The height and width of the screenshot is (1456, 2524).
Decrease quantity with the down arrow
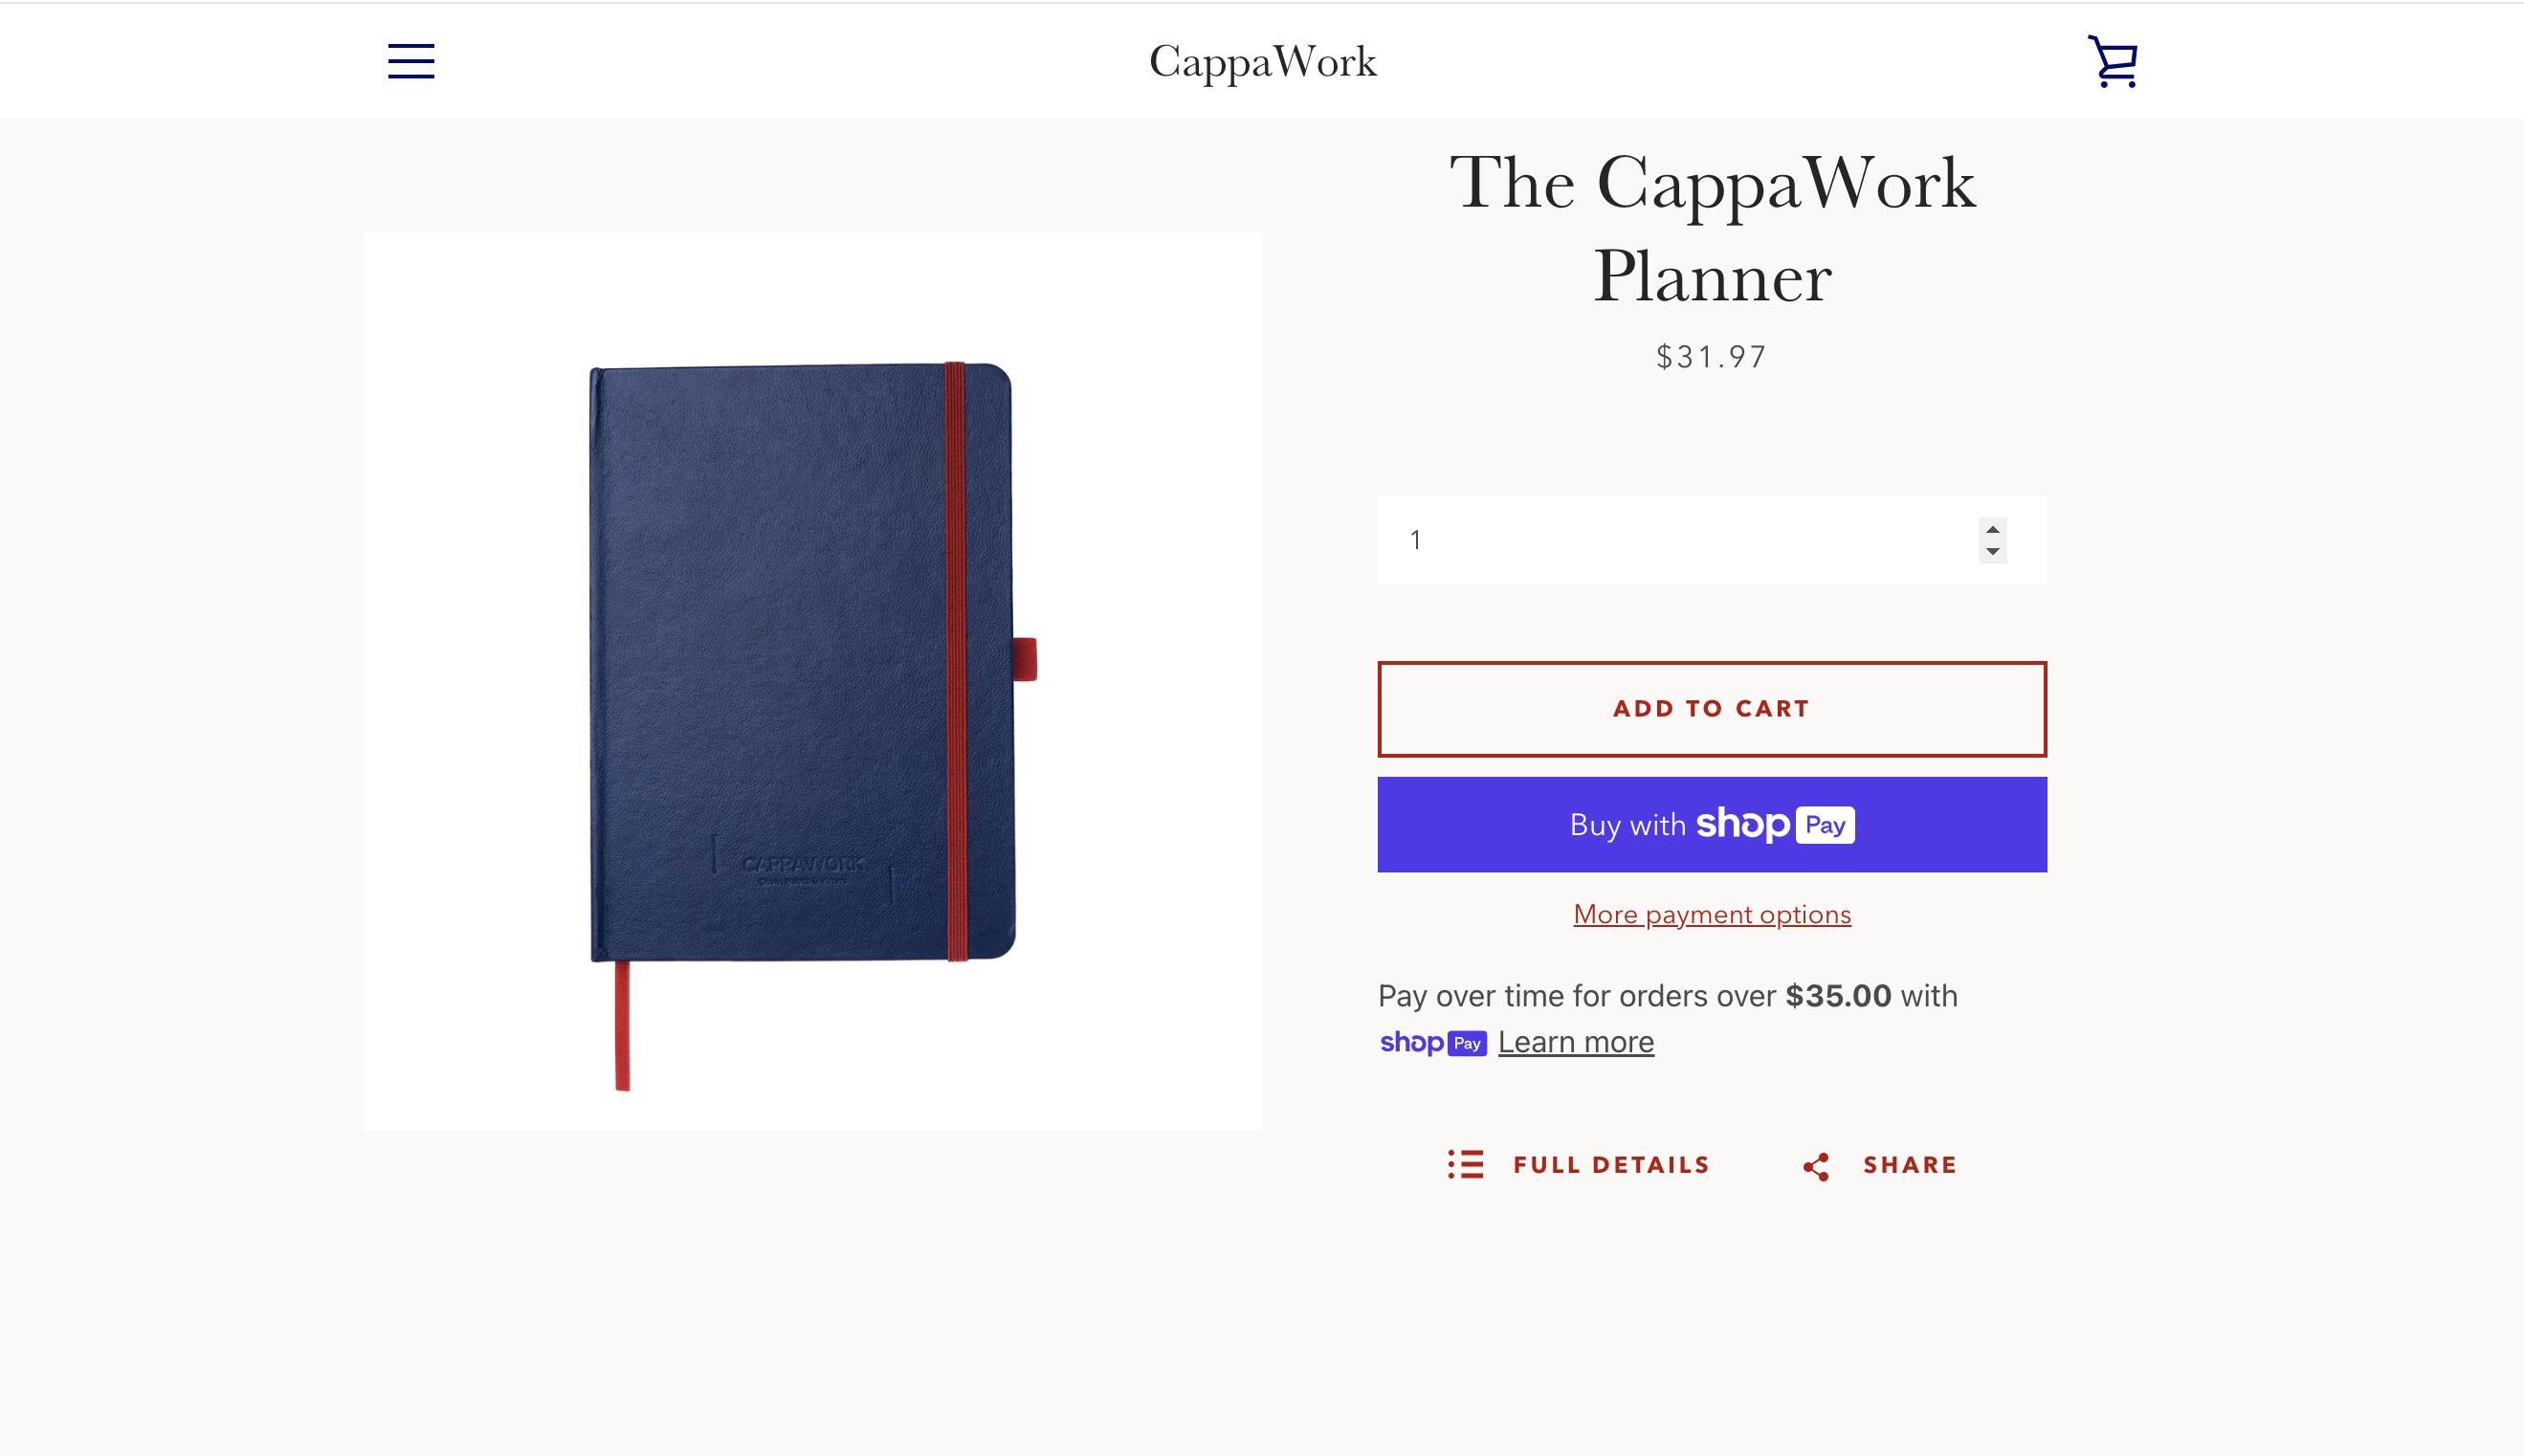pos(1992,551)
